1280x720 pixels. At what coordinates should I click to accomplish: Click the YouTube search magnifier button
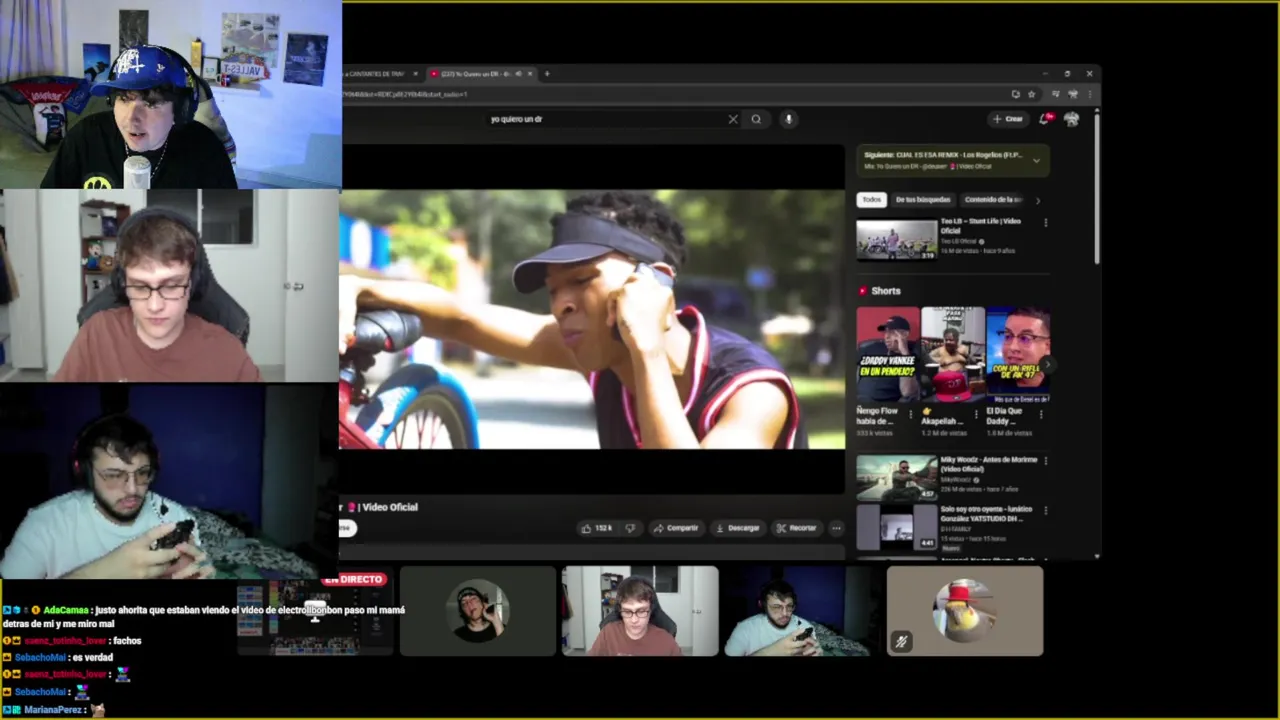[x=756, y=119]
